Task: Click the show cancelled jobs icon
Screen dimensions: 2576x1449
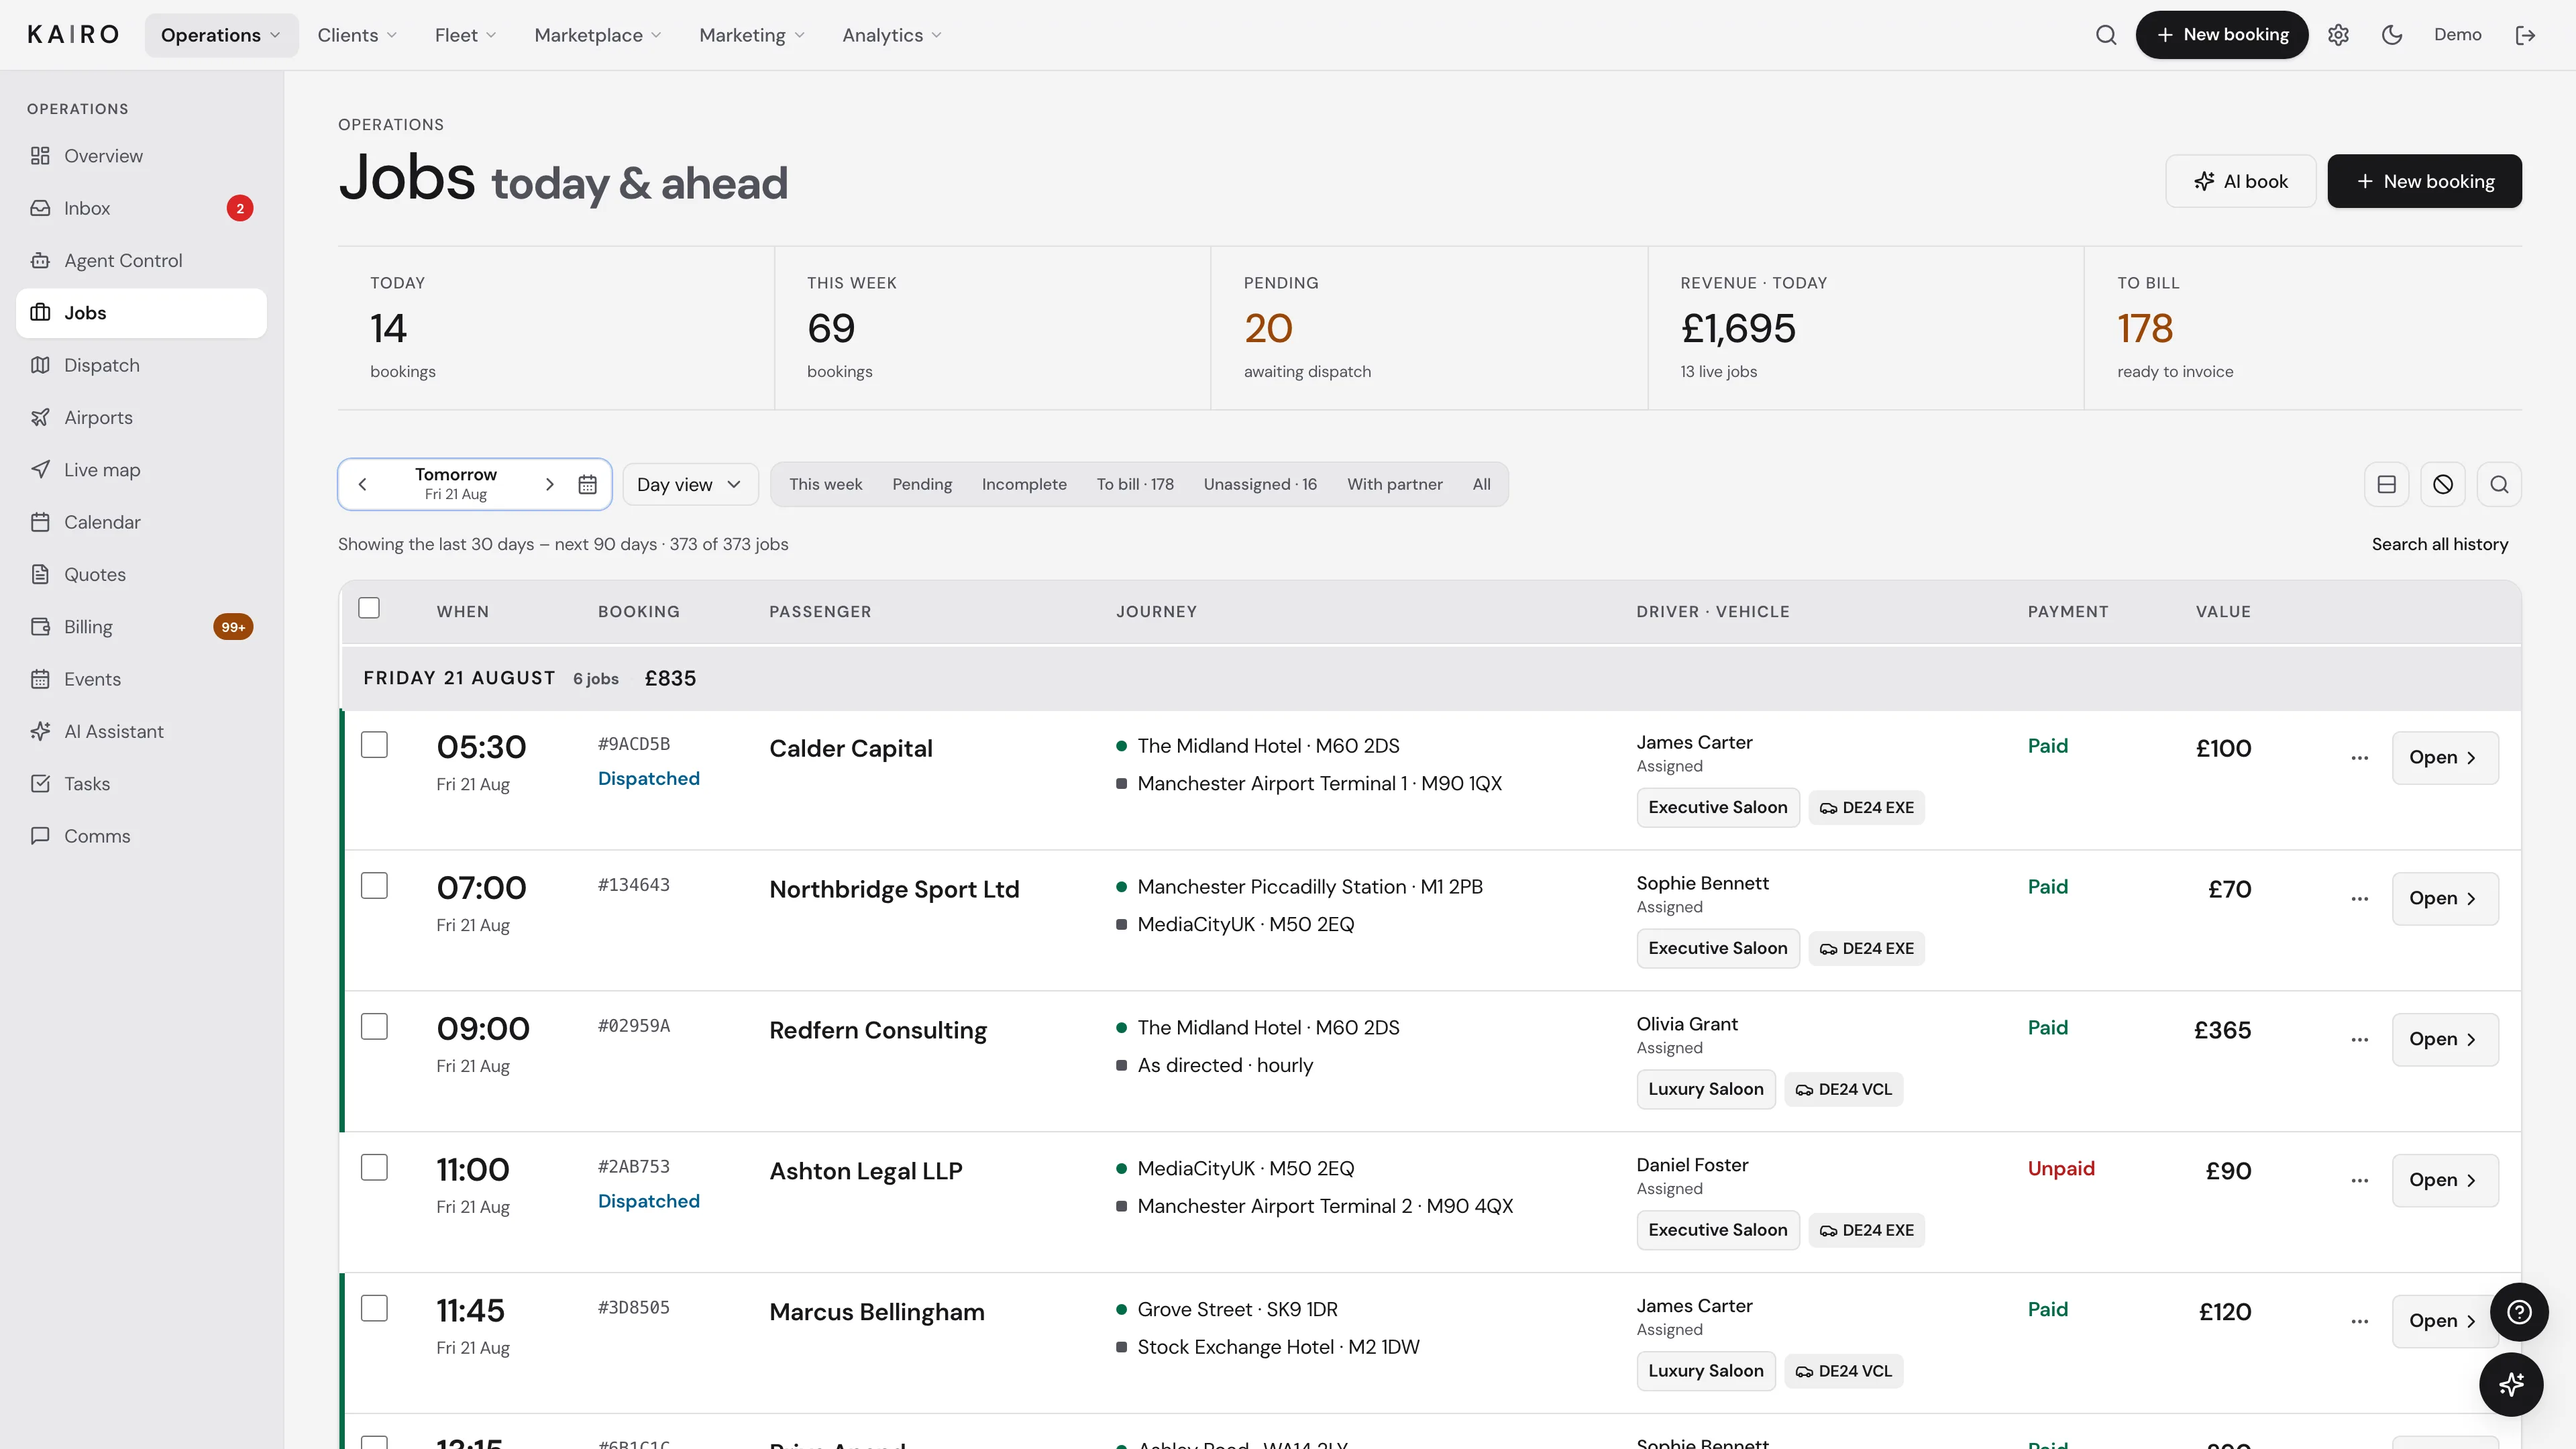Action: coord(2443,484)
